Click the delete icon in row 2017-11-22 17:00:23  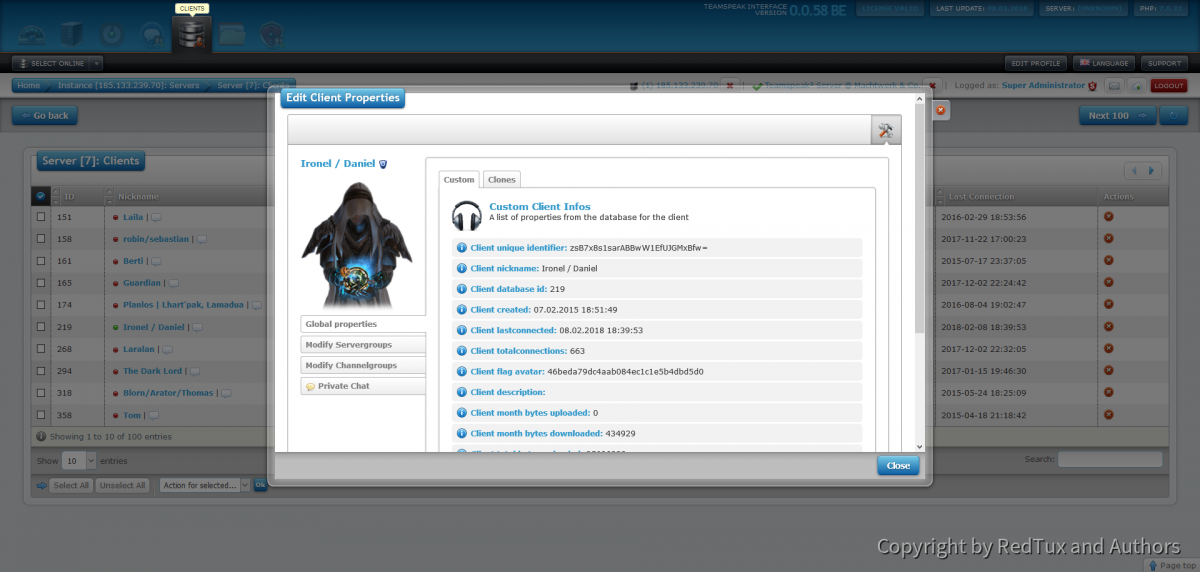tap(1108, 238)
